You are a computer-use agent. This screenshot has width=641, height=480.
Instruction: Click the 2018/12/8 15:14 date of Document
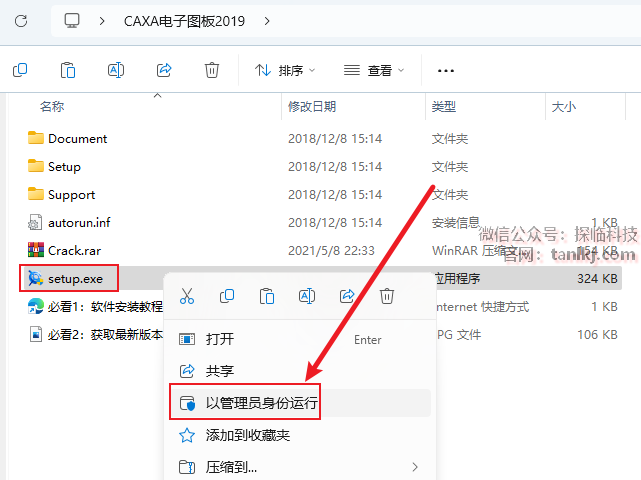tap(335, 139)
